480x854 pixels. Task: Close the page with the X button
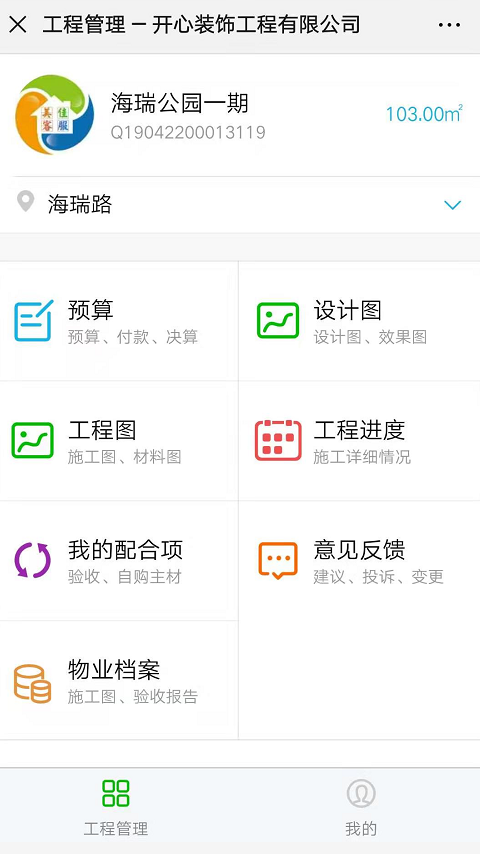(x=18, y=25)
